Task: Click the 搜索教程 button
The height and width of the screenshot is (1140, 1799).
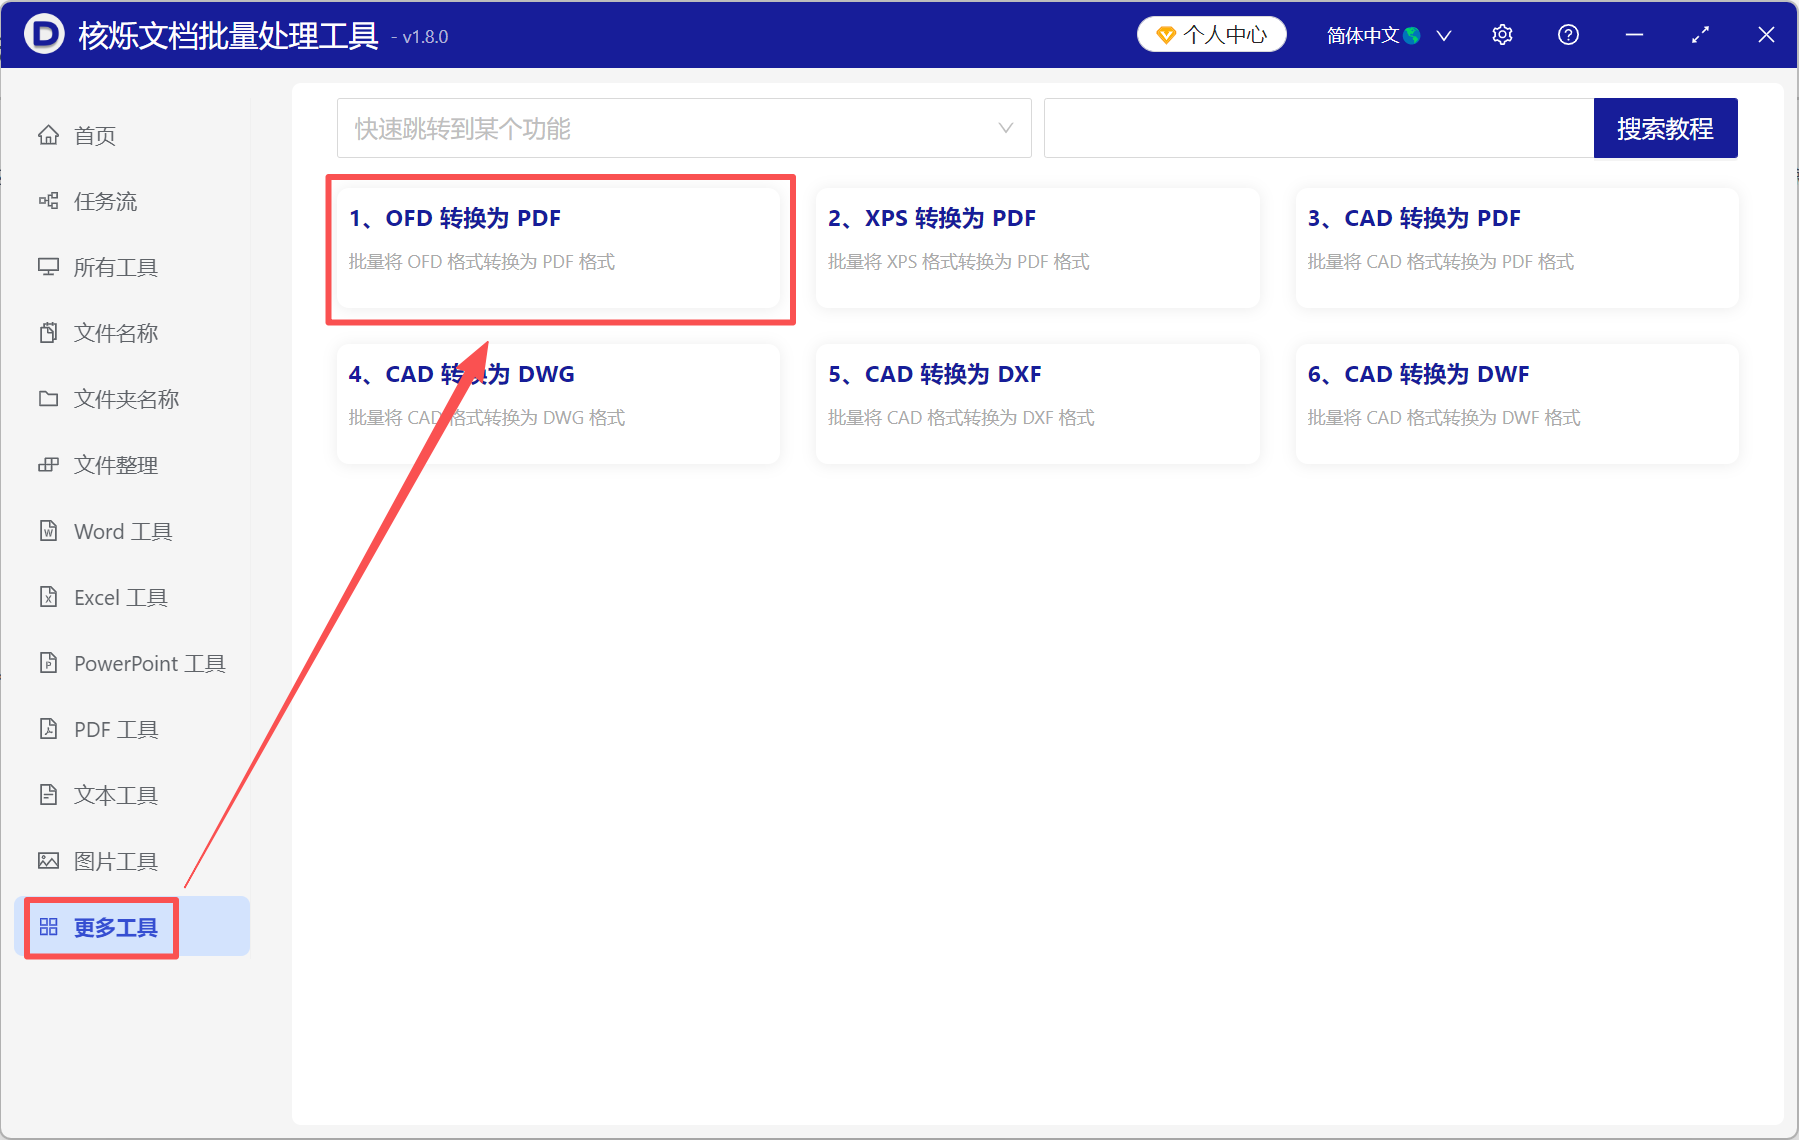Action: (x=1665, y=128)
